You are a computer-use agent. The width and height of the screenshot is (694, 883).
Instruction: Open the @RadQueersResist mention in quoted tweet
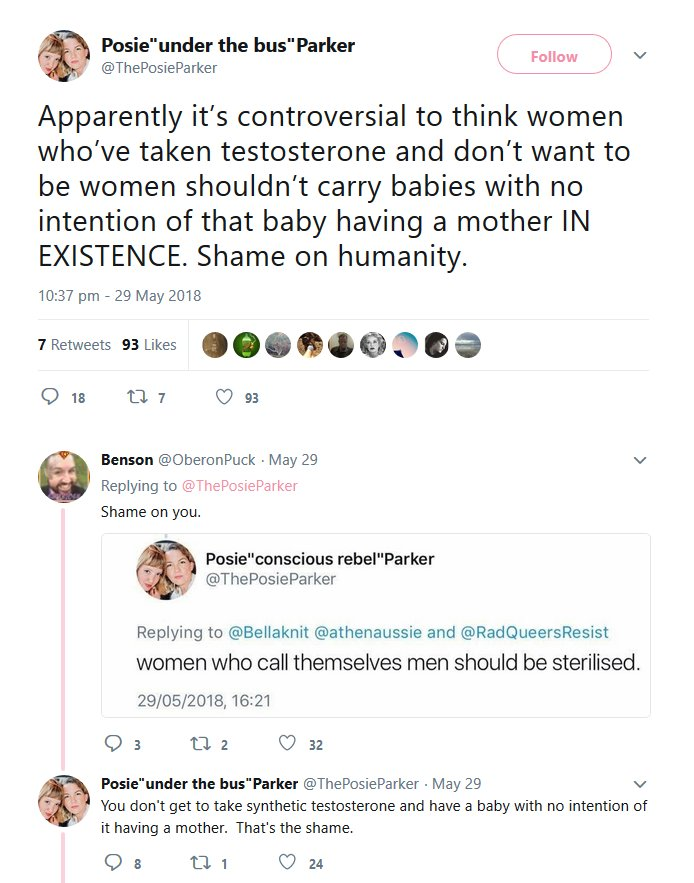pyautogui.click(x=534, y=632)
